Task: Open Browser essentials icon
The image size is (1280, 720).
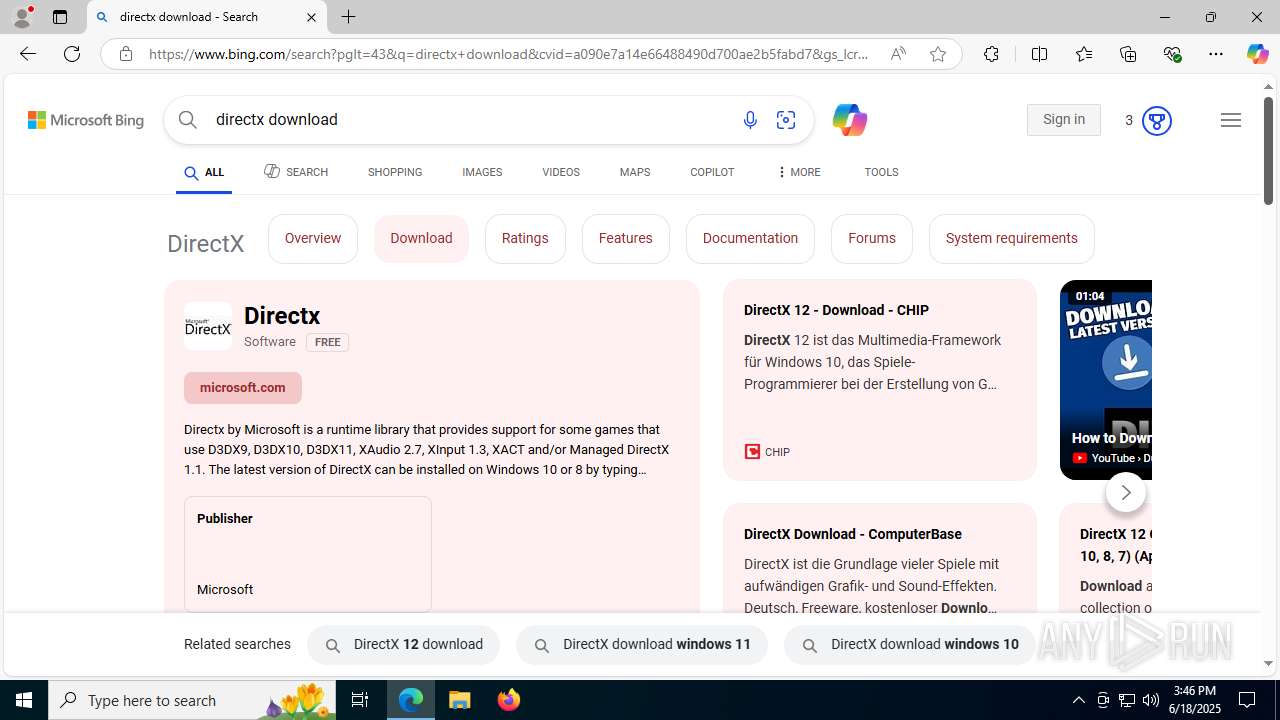Action: (1173, 54)
